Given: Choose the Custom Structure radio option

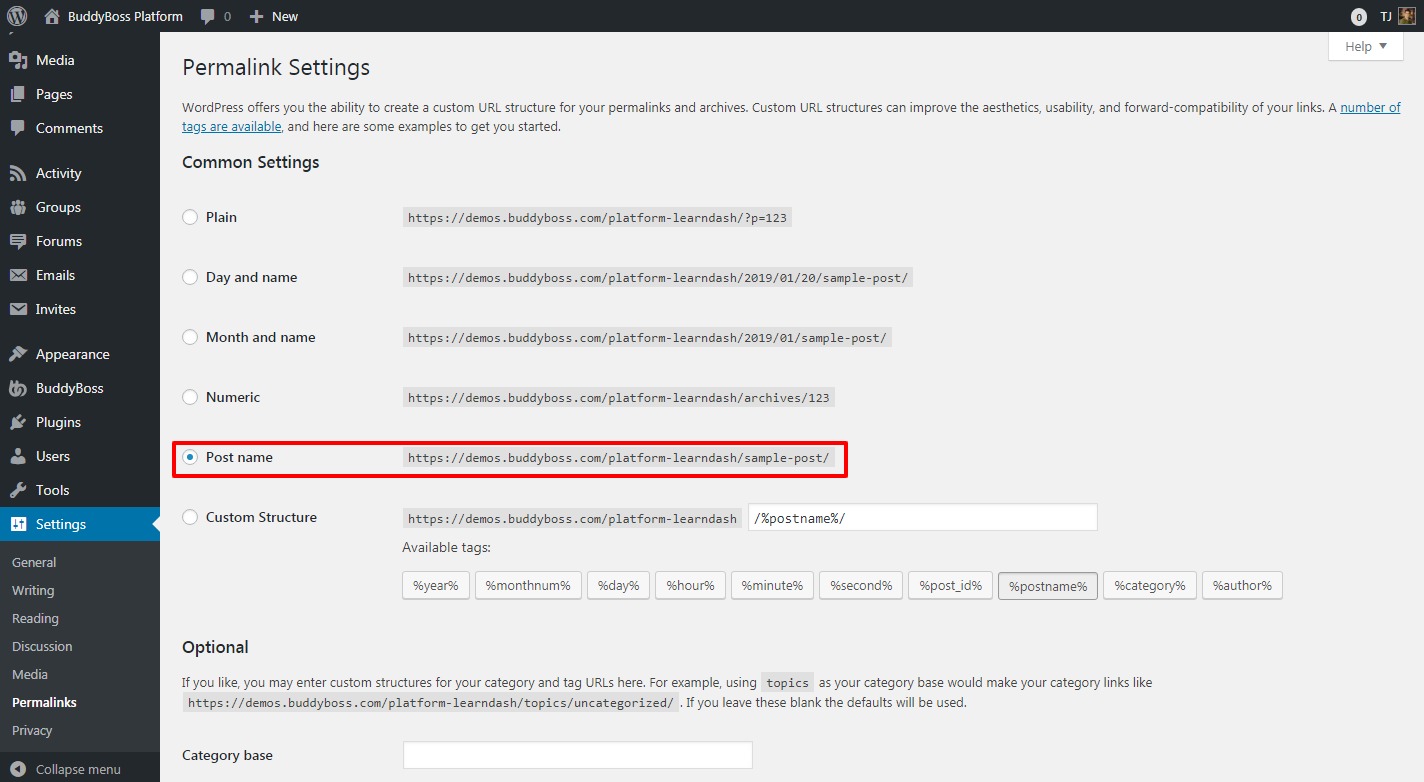Looking at the screenshot, I should [190, 517].
